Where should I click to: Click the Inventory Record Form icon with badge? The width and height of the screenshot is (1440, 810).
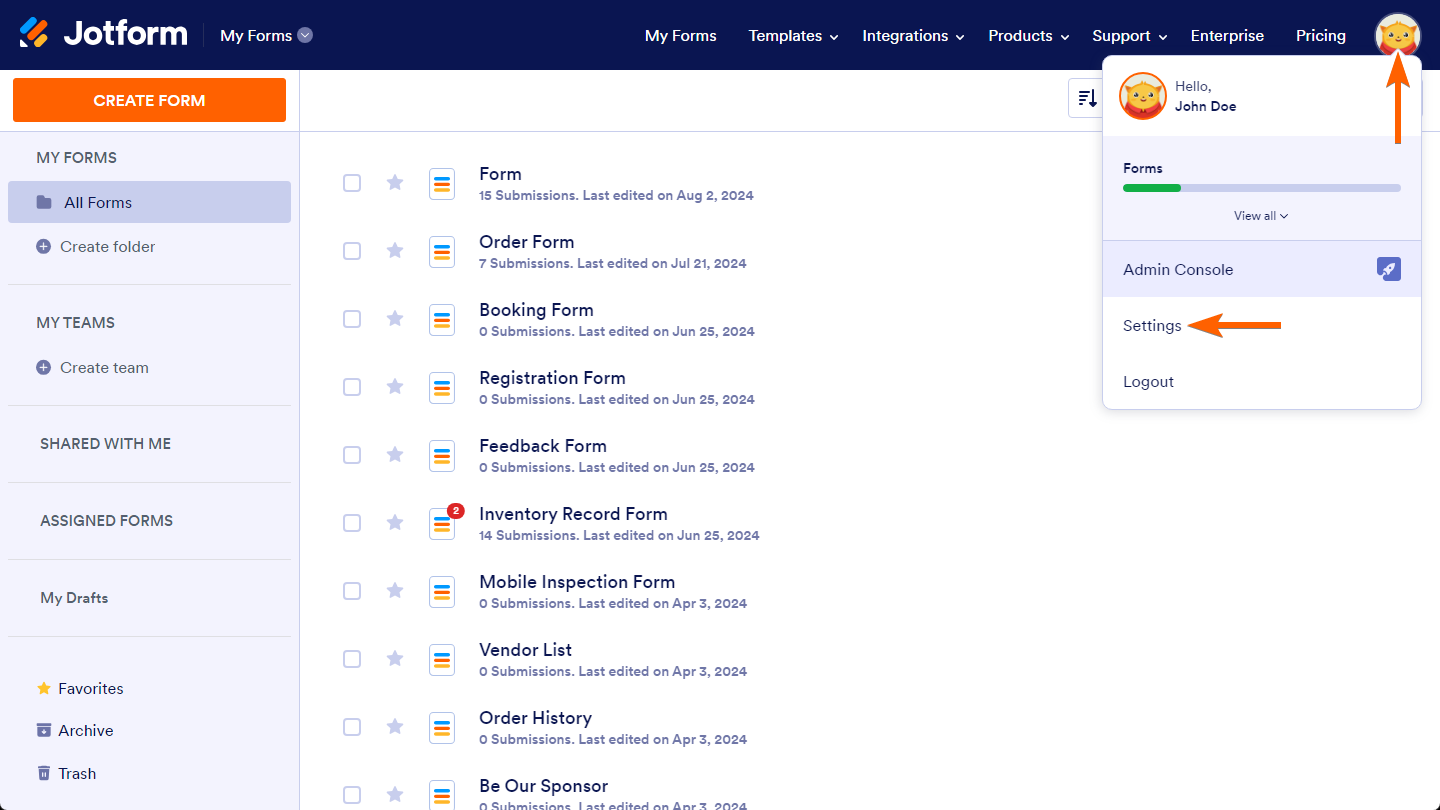pyautogui.click(x=444, y=522)
